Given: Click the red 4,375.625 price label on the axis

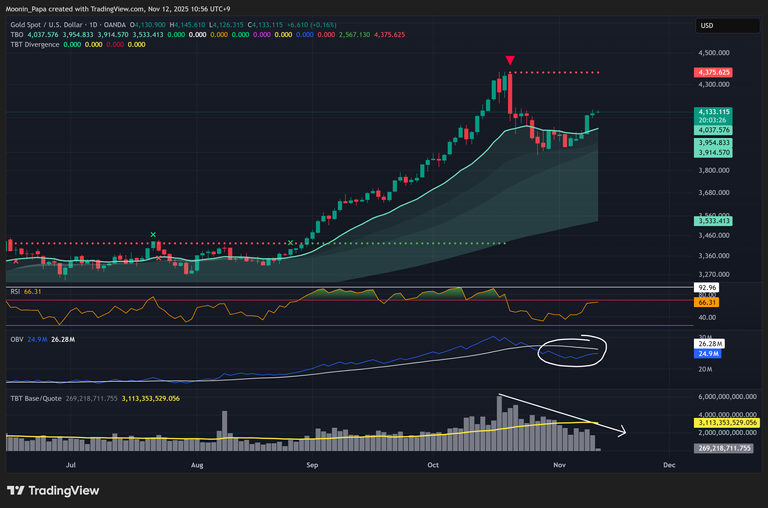Looking at the screenshot, I should click(718, 72).
